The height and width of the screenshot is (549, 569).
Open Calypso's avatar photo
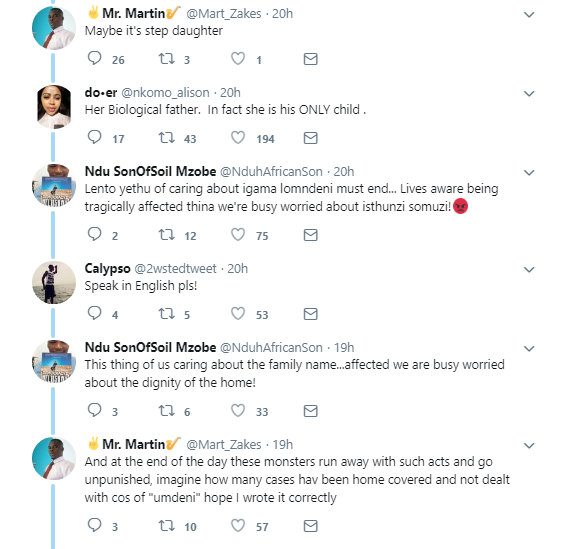pyautogui.click(x=54, y=282)
